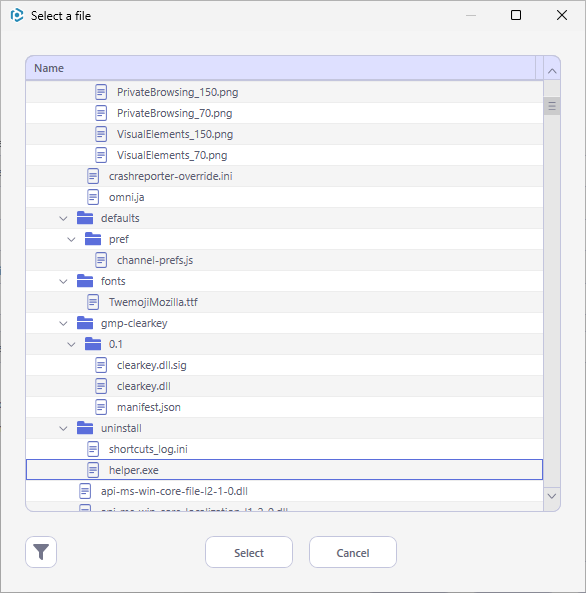Collapse the pref subfolder
The image size is (586, 593).
(71, 239)
